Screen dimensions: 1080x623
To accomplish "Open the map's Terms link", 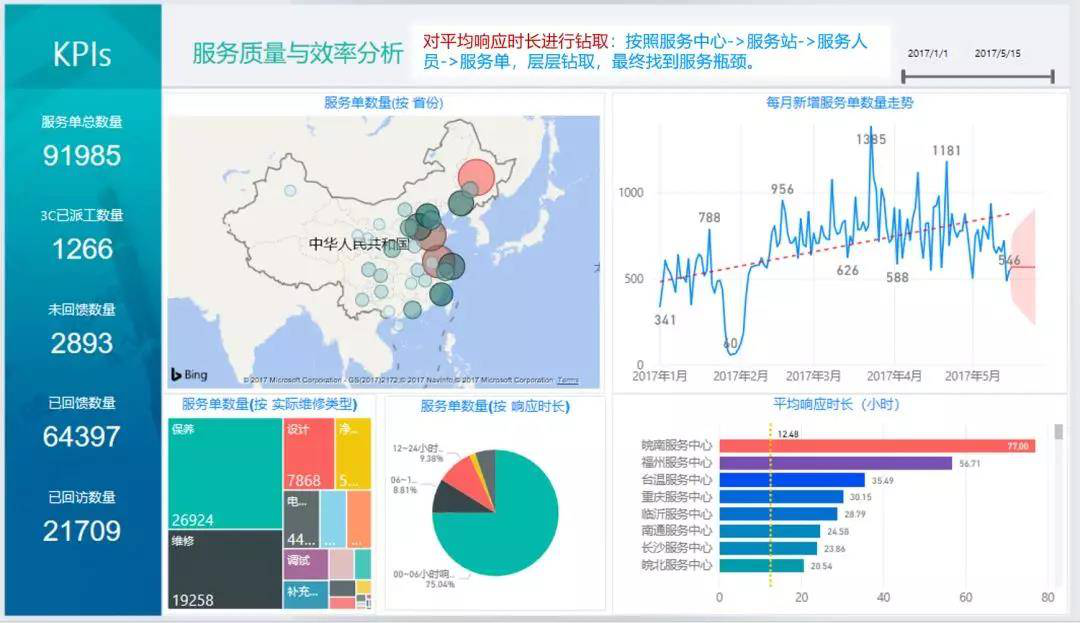I will tap(569, 380).
